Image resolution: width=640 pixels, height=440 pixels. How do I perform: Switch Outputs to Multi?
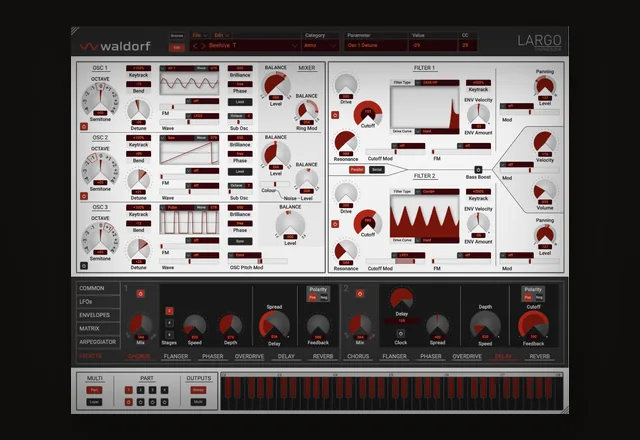pos(198,402)
